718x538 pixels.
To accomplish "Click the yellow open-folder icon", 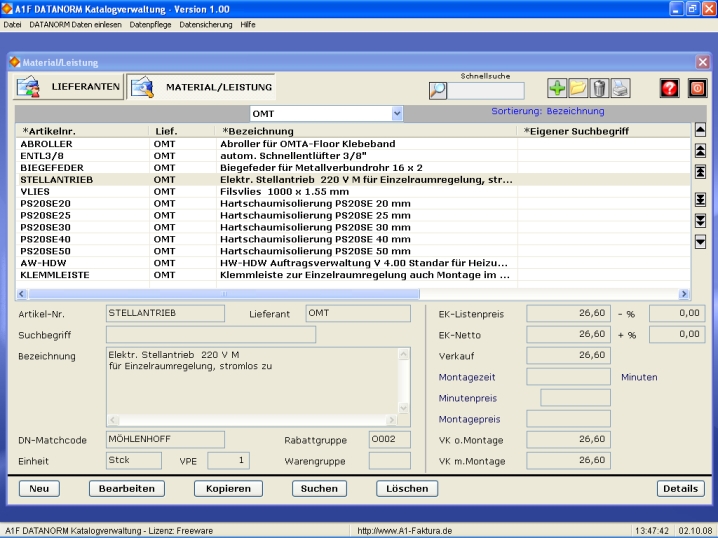I will pyautogui.click(x=578, y=90).
